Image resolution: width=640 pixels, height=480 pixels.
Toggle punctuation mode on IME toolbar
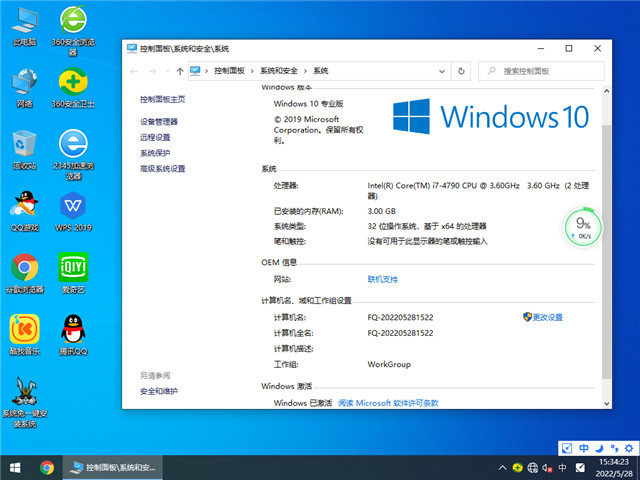point(614,448)
